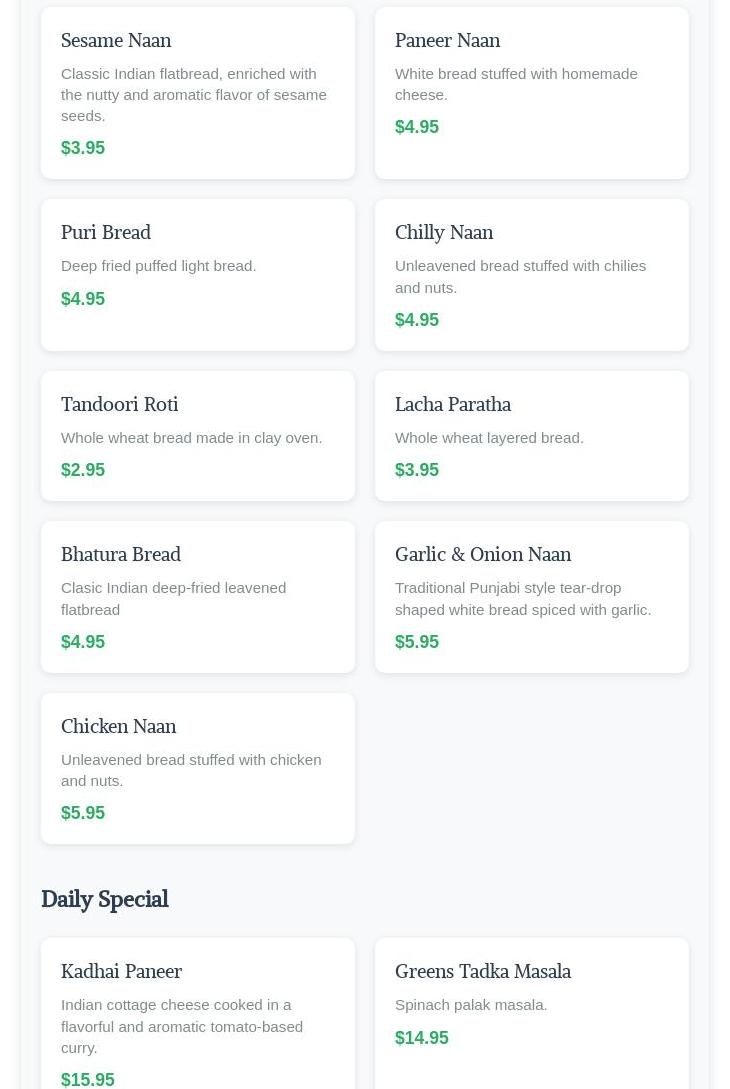
Task: Select the Greens Tadka Masala title
Action: (x=483, y=971)
